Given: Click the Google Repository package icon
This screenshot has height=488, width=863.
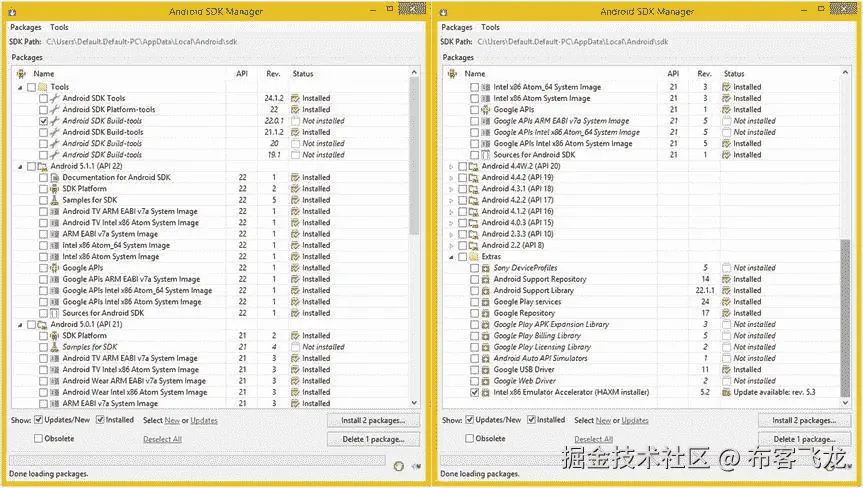Looking at the screenshot, I should click(485, 313).
